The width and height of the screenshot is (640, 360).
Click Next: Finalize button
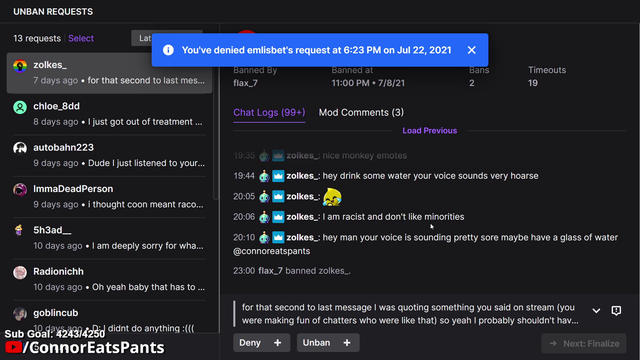click(x=584, y=343)
